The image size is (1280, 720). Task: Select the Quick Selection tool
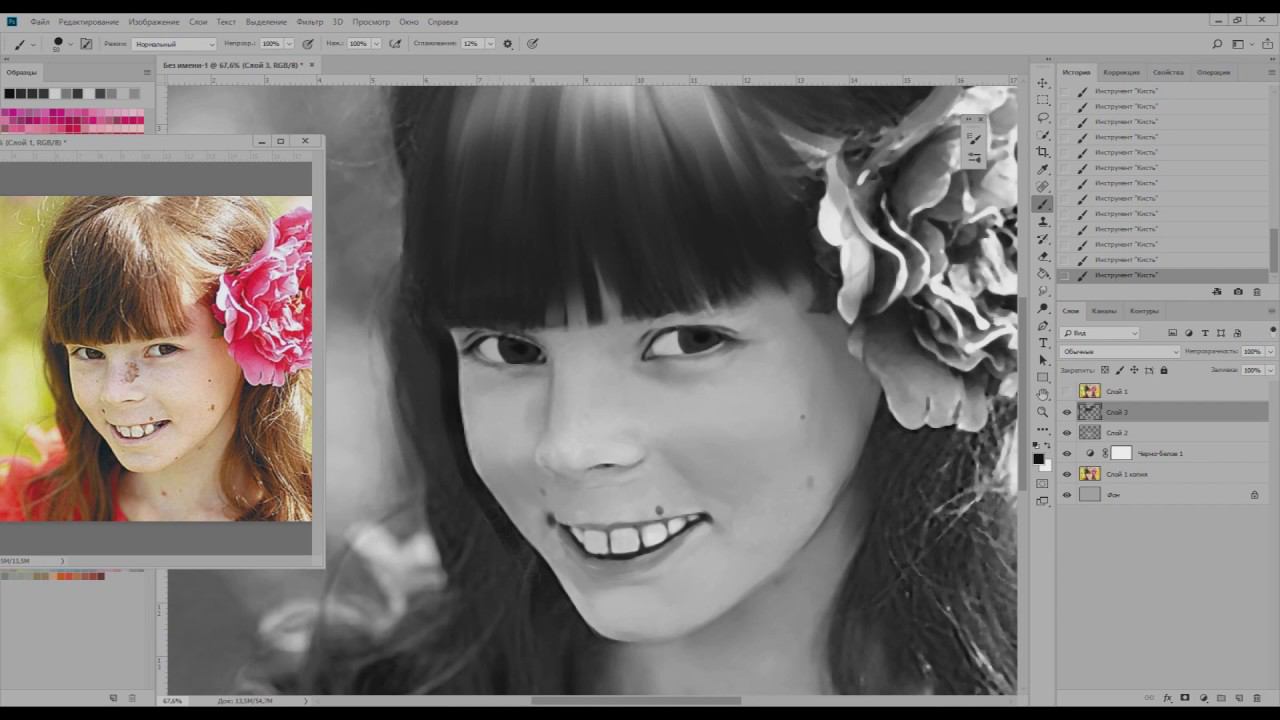click(x=1043, y=135)
